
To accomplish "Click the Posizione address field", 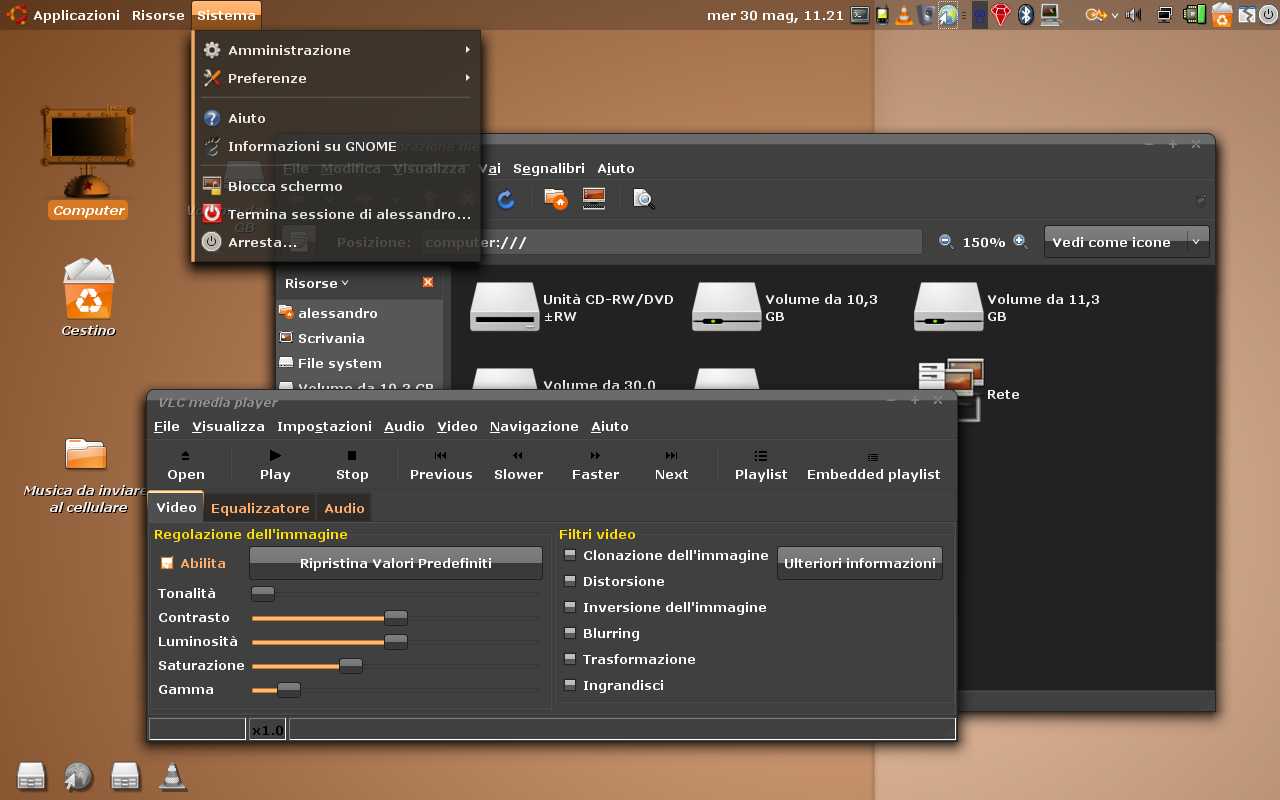I will point(670,242).
